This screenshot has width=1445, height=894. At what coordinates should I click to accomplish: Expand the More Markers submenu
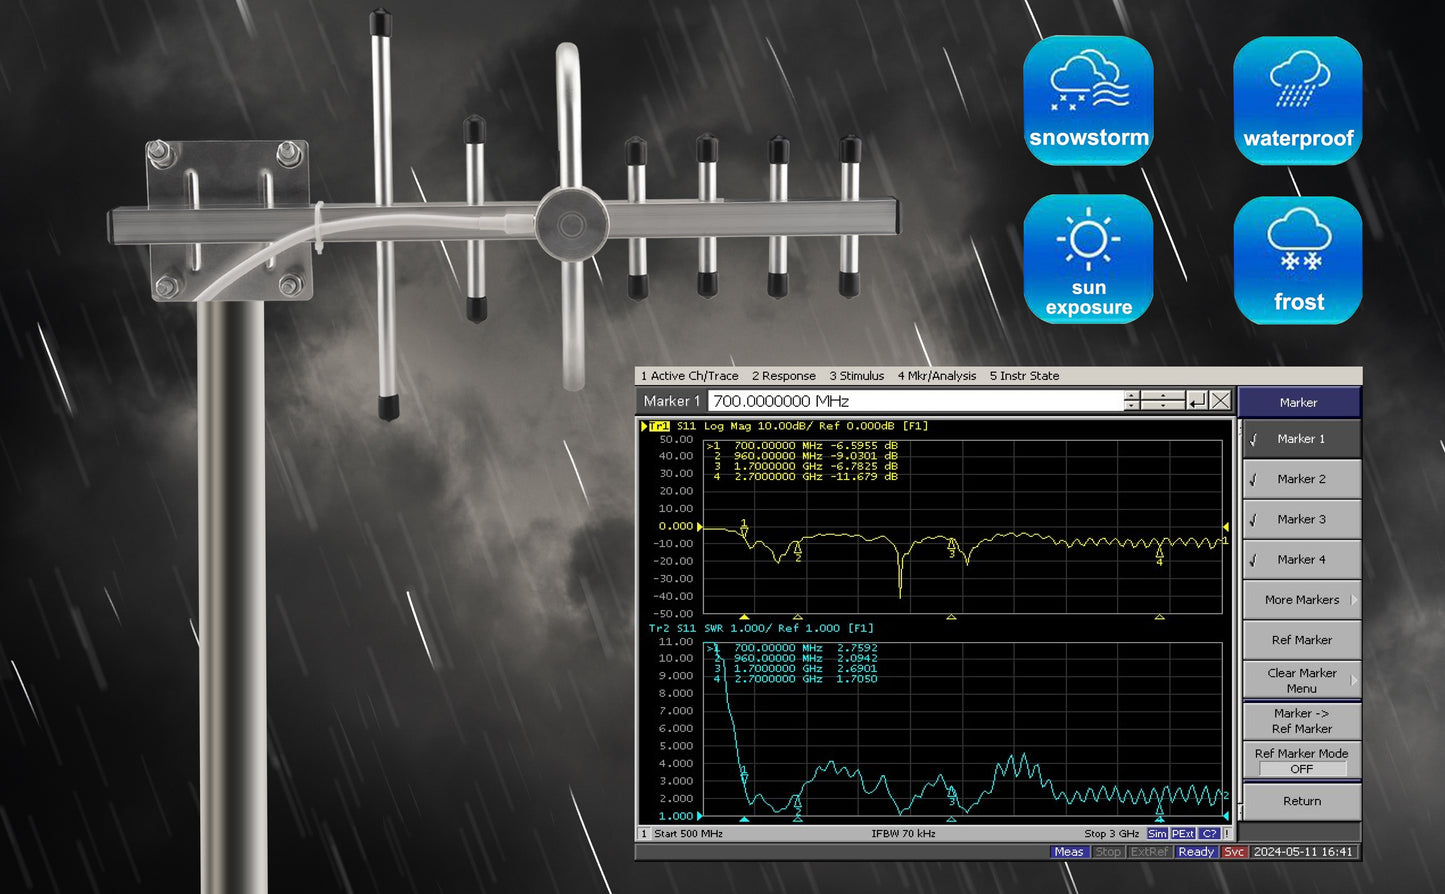coord(1301,600)
